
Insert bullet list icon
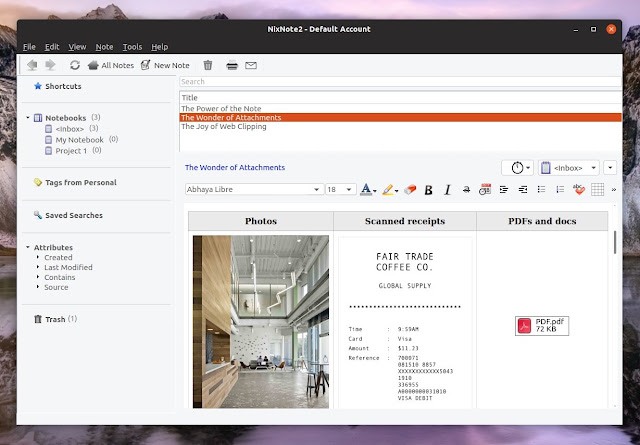click(x=541, y=189)
